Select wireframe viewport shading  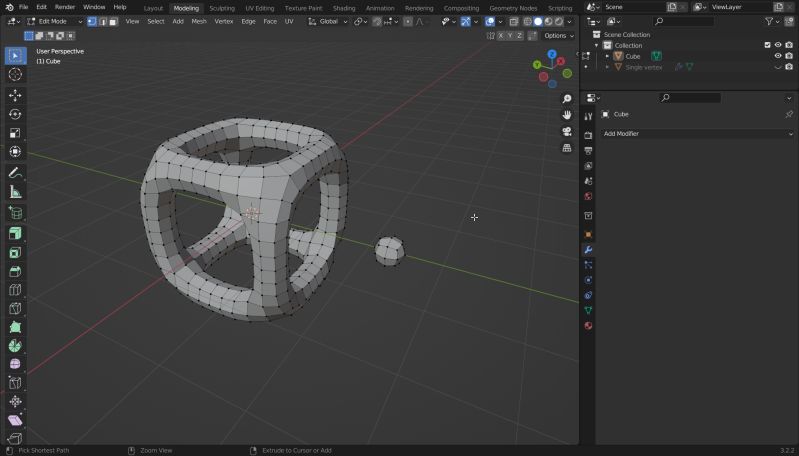click(x=527, y=21)
